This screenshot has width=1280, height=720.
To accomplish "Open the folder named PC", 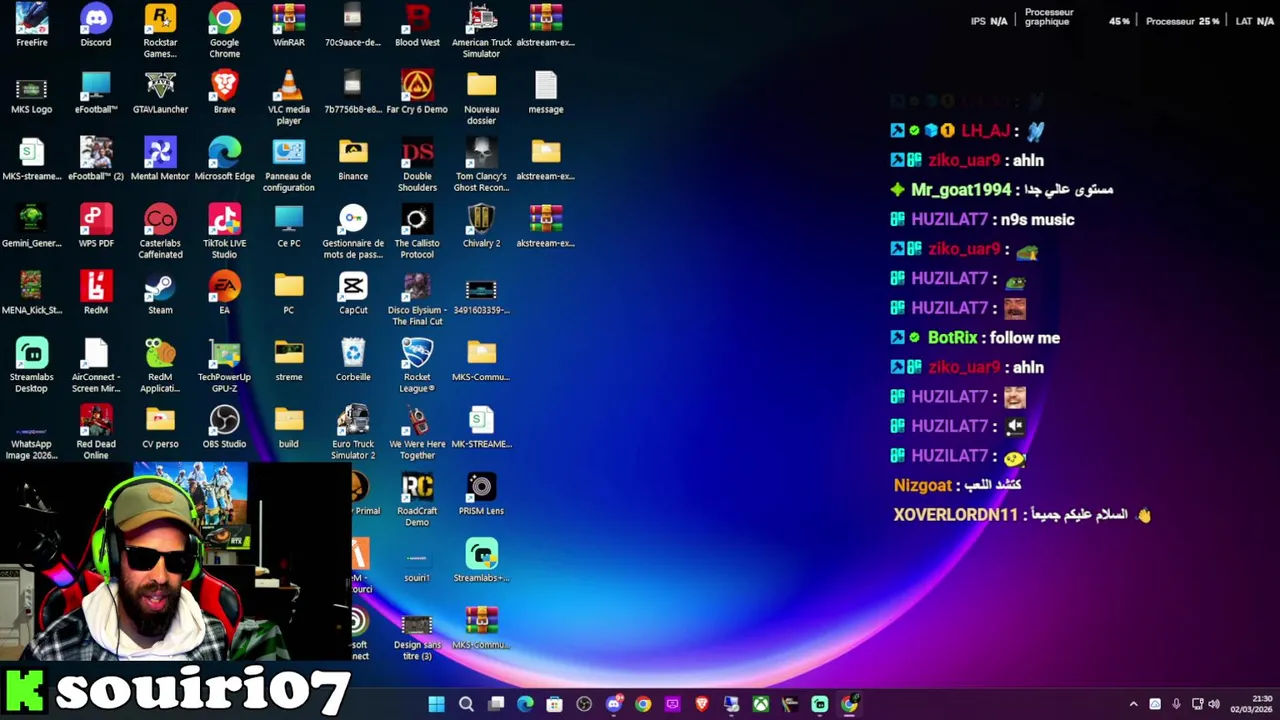I will pyautogui.click(x=289, y=294).
